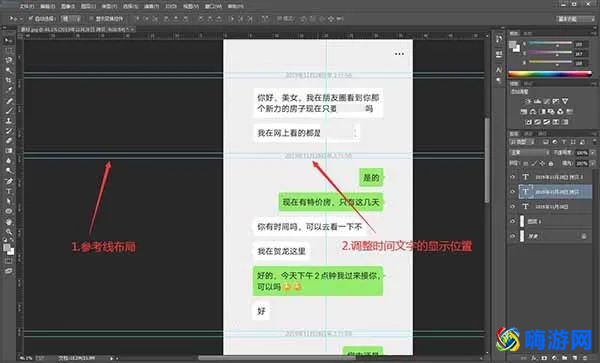The image size is (600, 363).
Task: Add an Invert adjustment layer
Action: pos(528,122)
